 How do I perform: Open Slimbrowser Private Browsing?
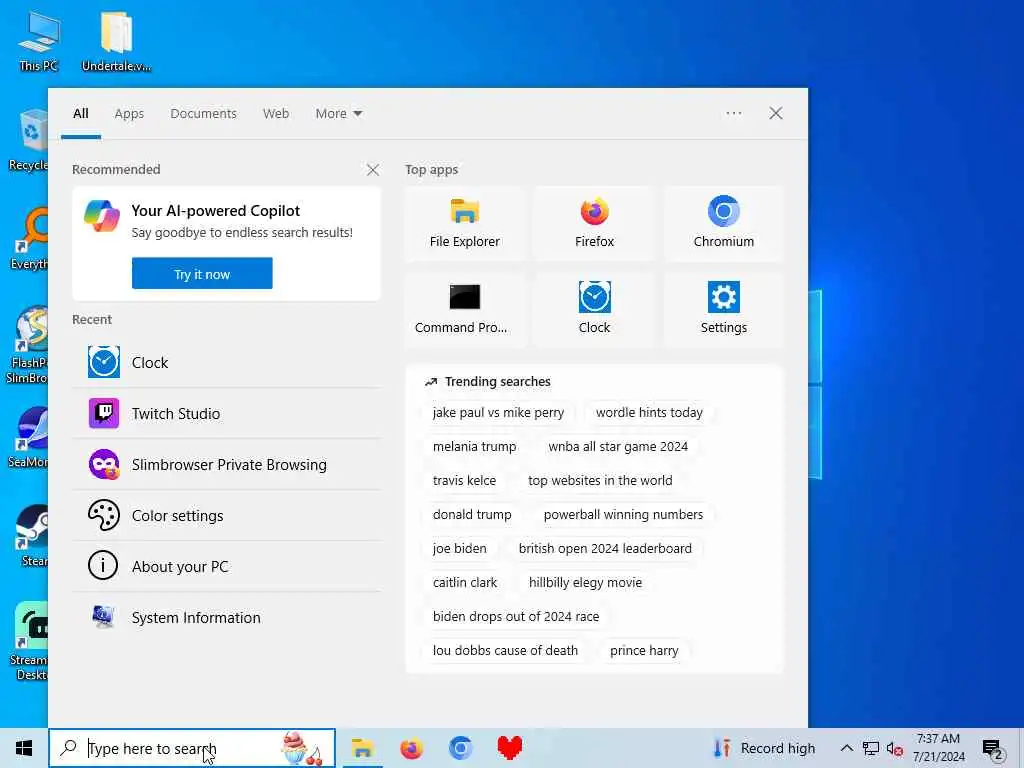(x=227, y=464)
